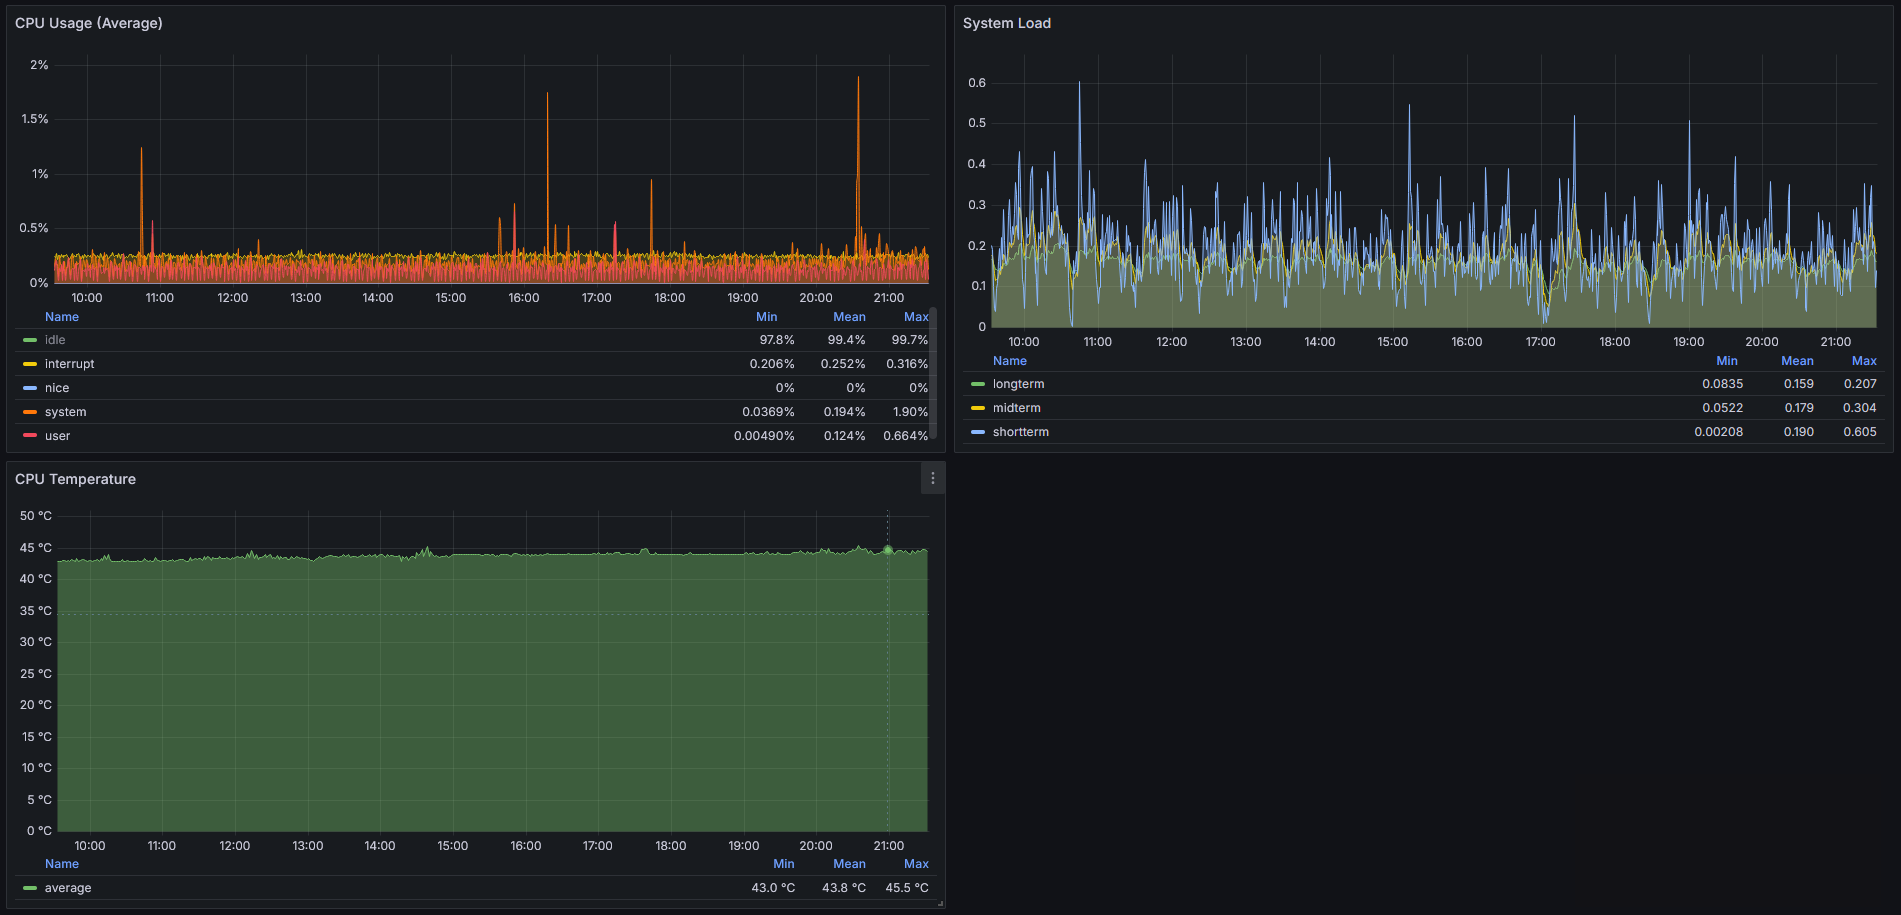Viewport: 1901px width, 915px height.
Task: Open the CPU Temperature panel menu
Action: 933,479
